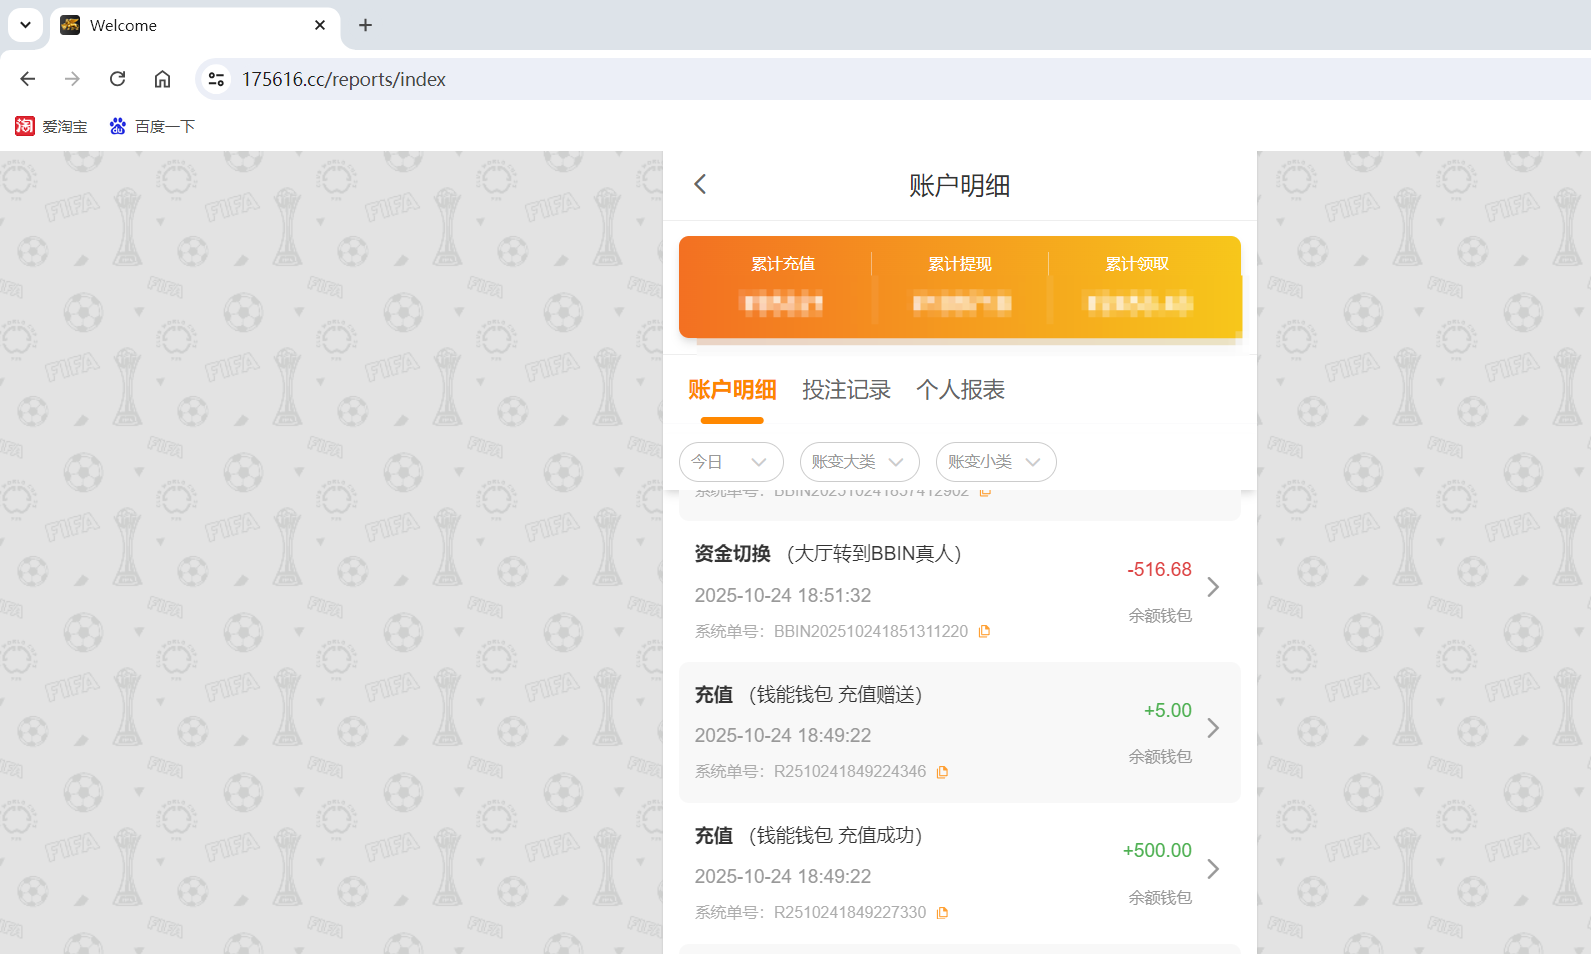This screenshot has height=954, width=1591.
Task: Open site information icon in address bar
Action: (216, 79)
